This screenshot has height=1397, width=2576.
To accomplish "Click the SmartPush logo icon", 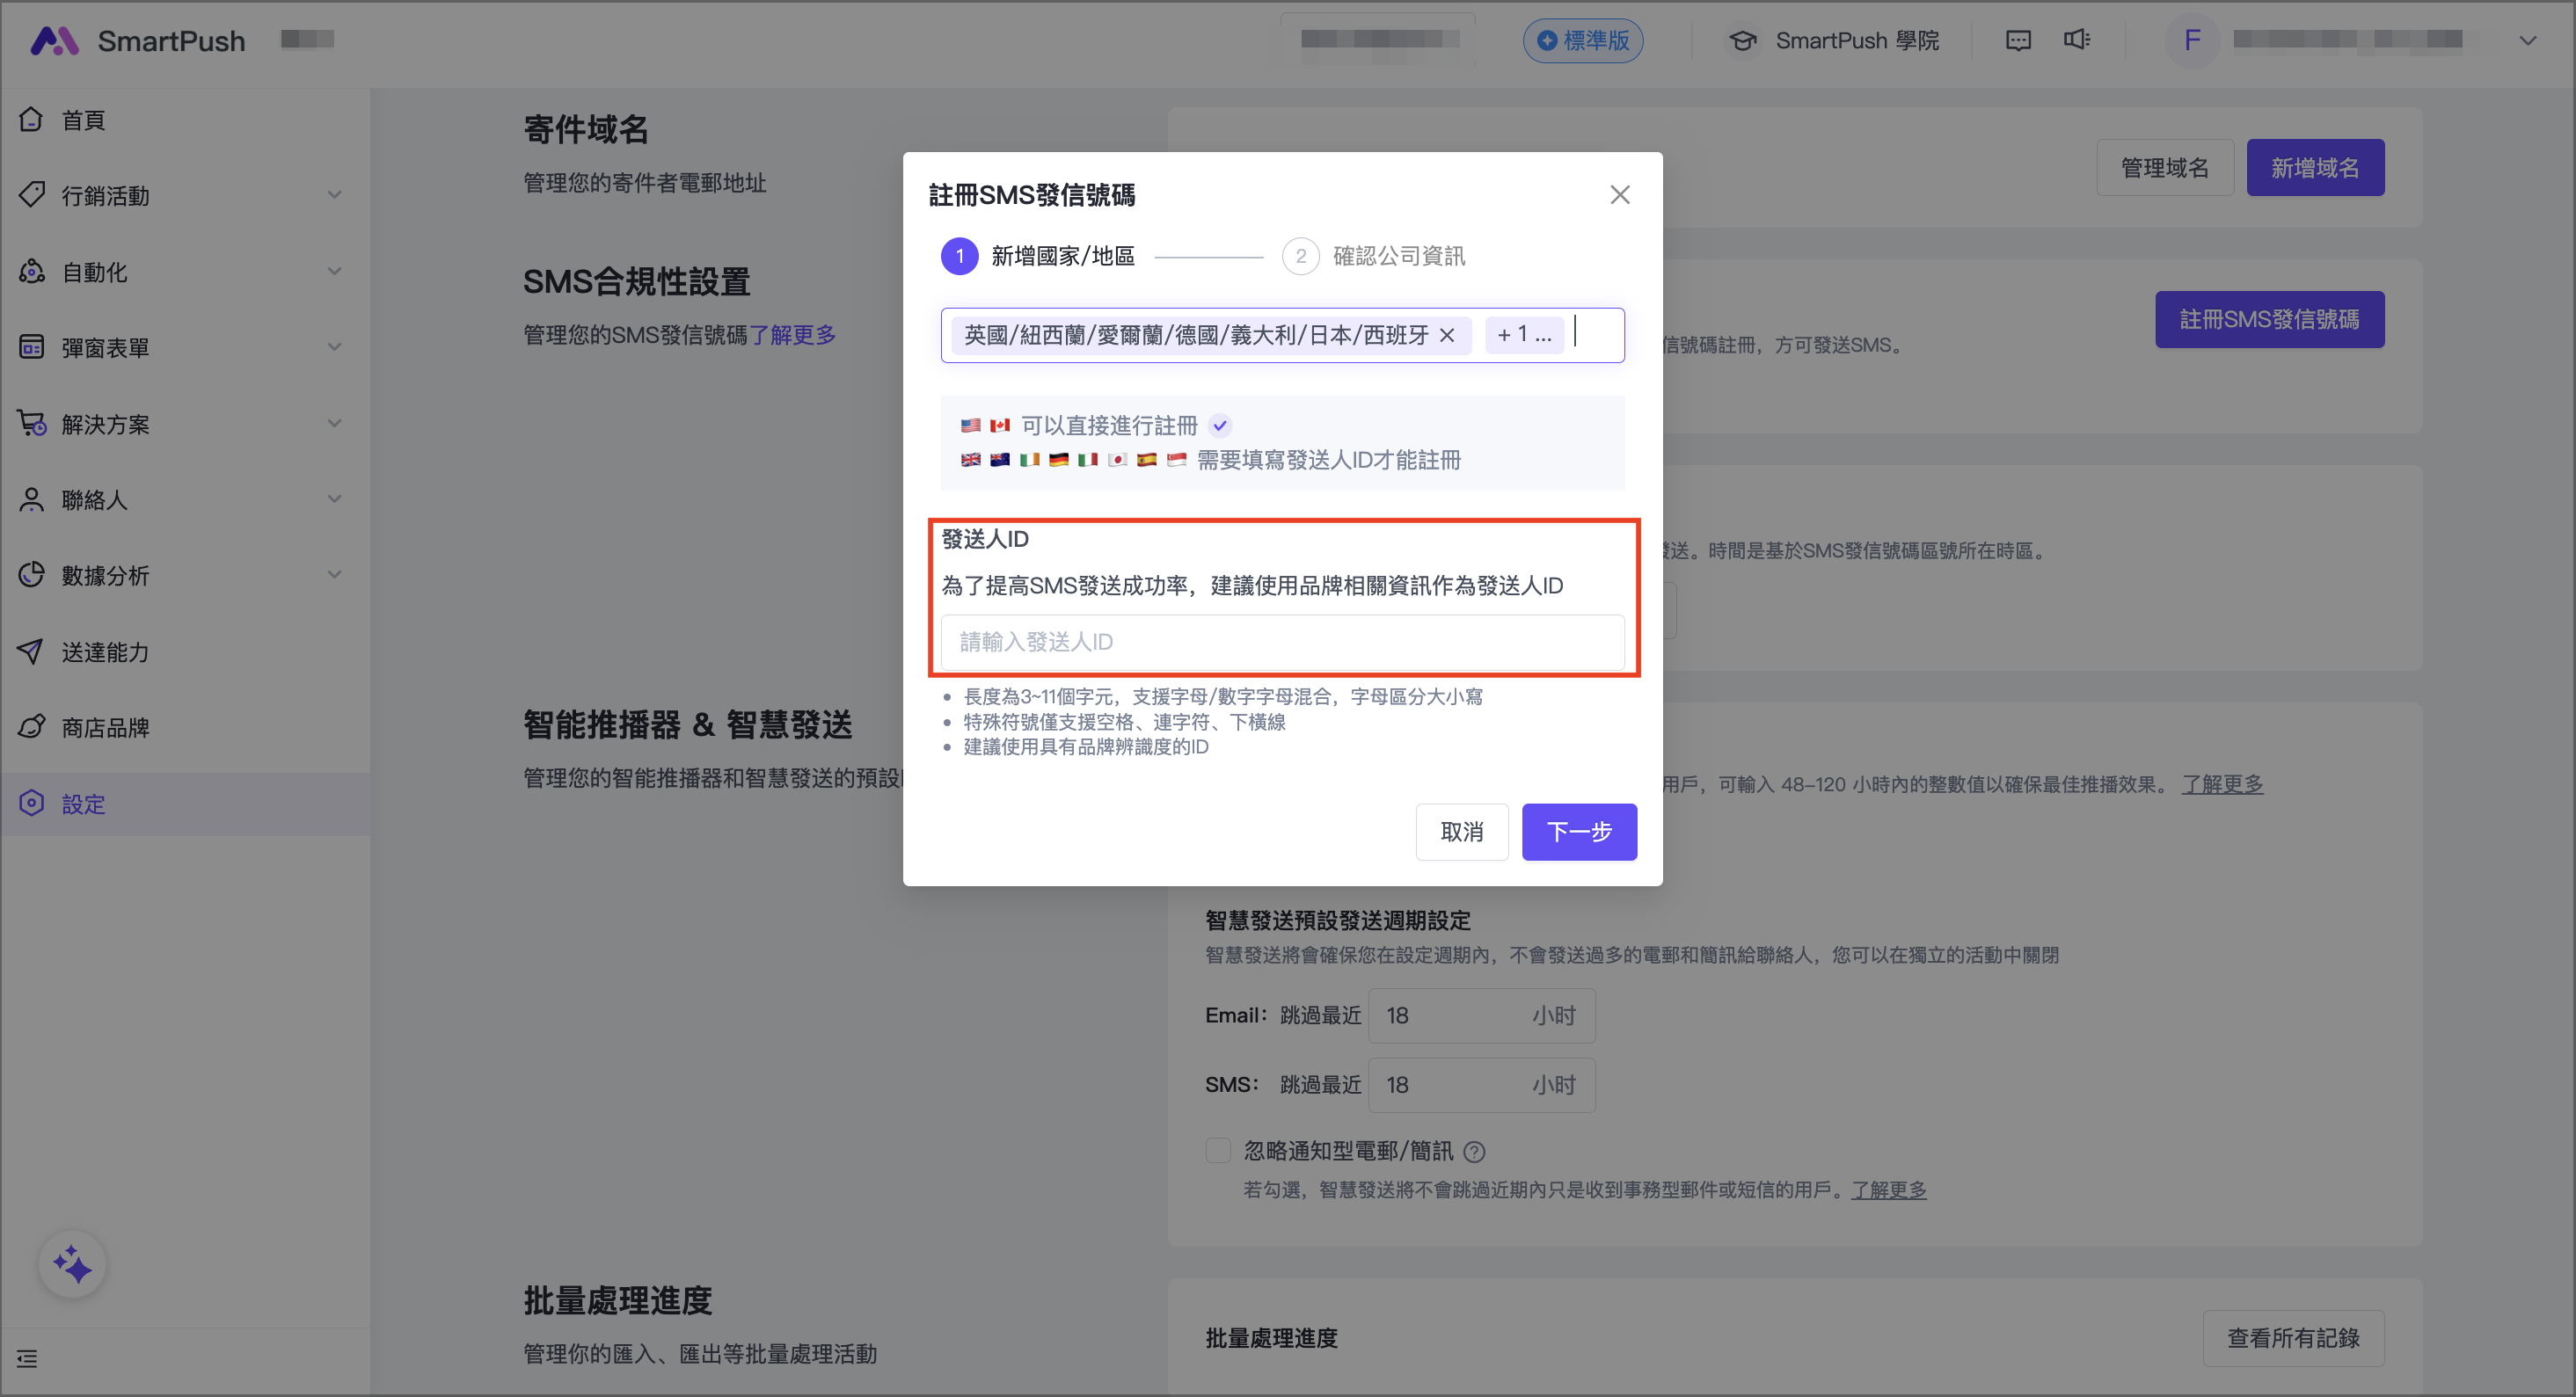I will (x=54, y=40).
